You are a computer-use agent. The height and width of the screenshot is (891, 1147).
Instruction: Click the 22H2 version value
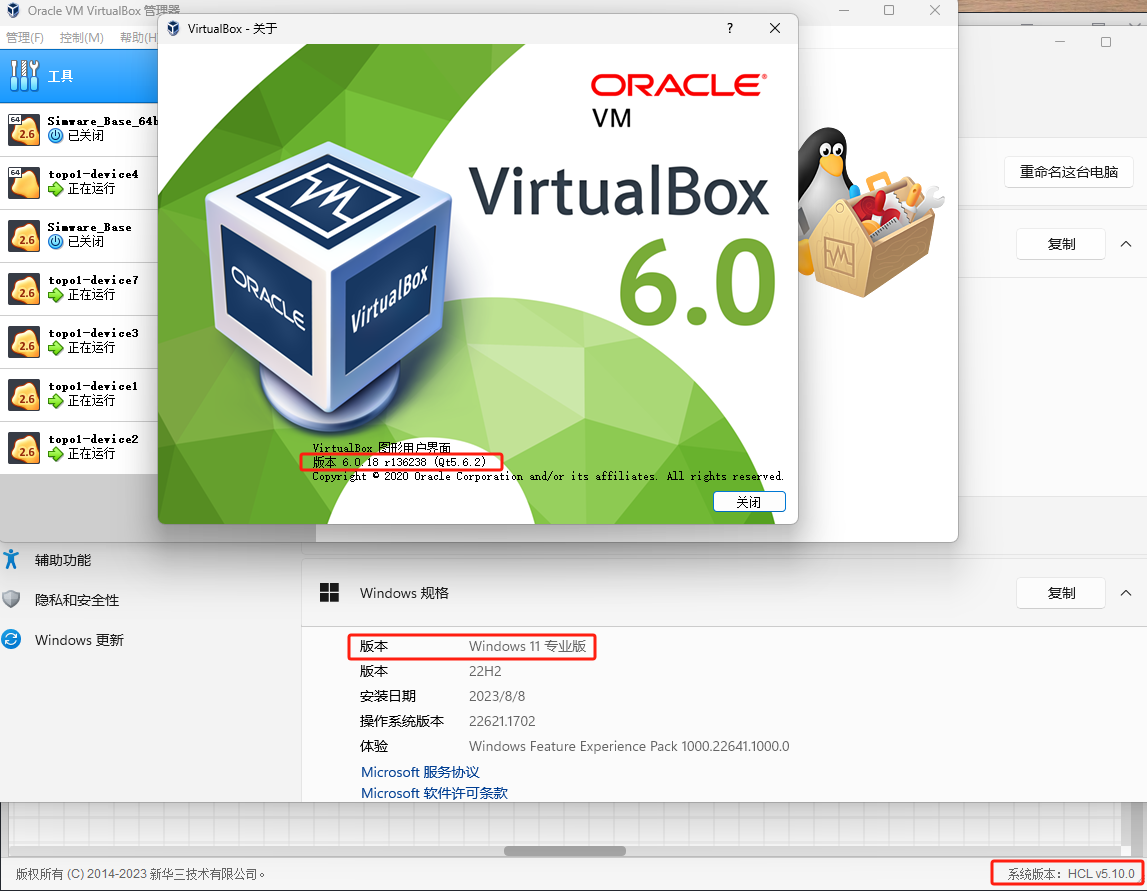[x=485, y=671]
